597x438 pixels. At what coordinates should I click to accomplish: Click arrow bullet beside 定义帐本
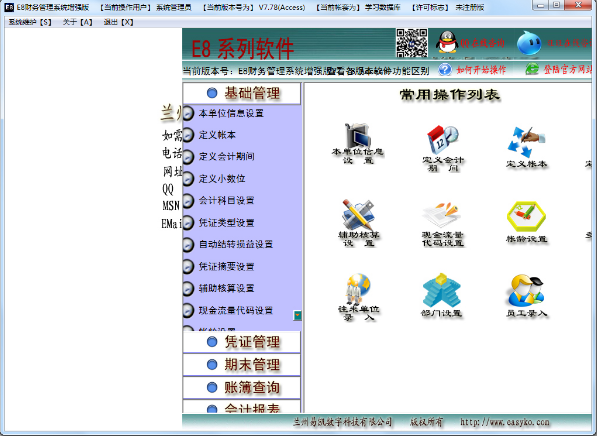[x=188, y=135]
